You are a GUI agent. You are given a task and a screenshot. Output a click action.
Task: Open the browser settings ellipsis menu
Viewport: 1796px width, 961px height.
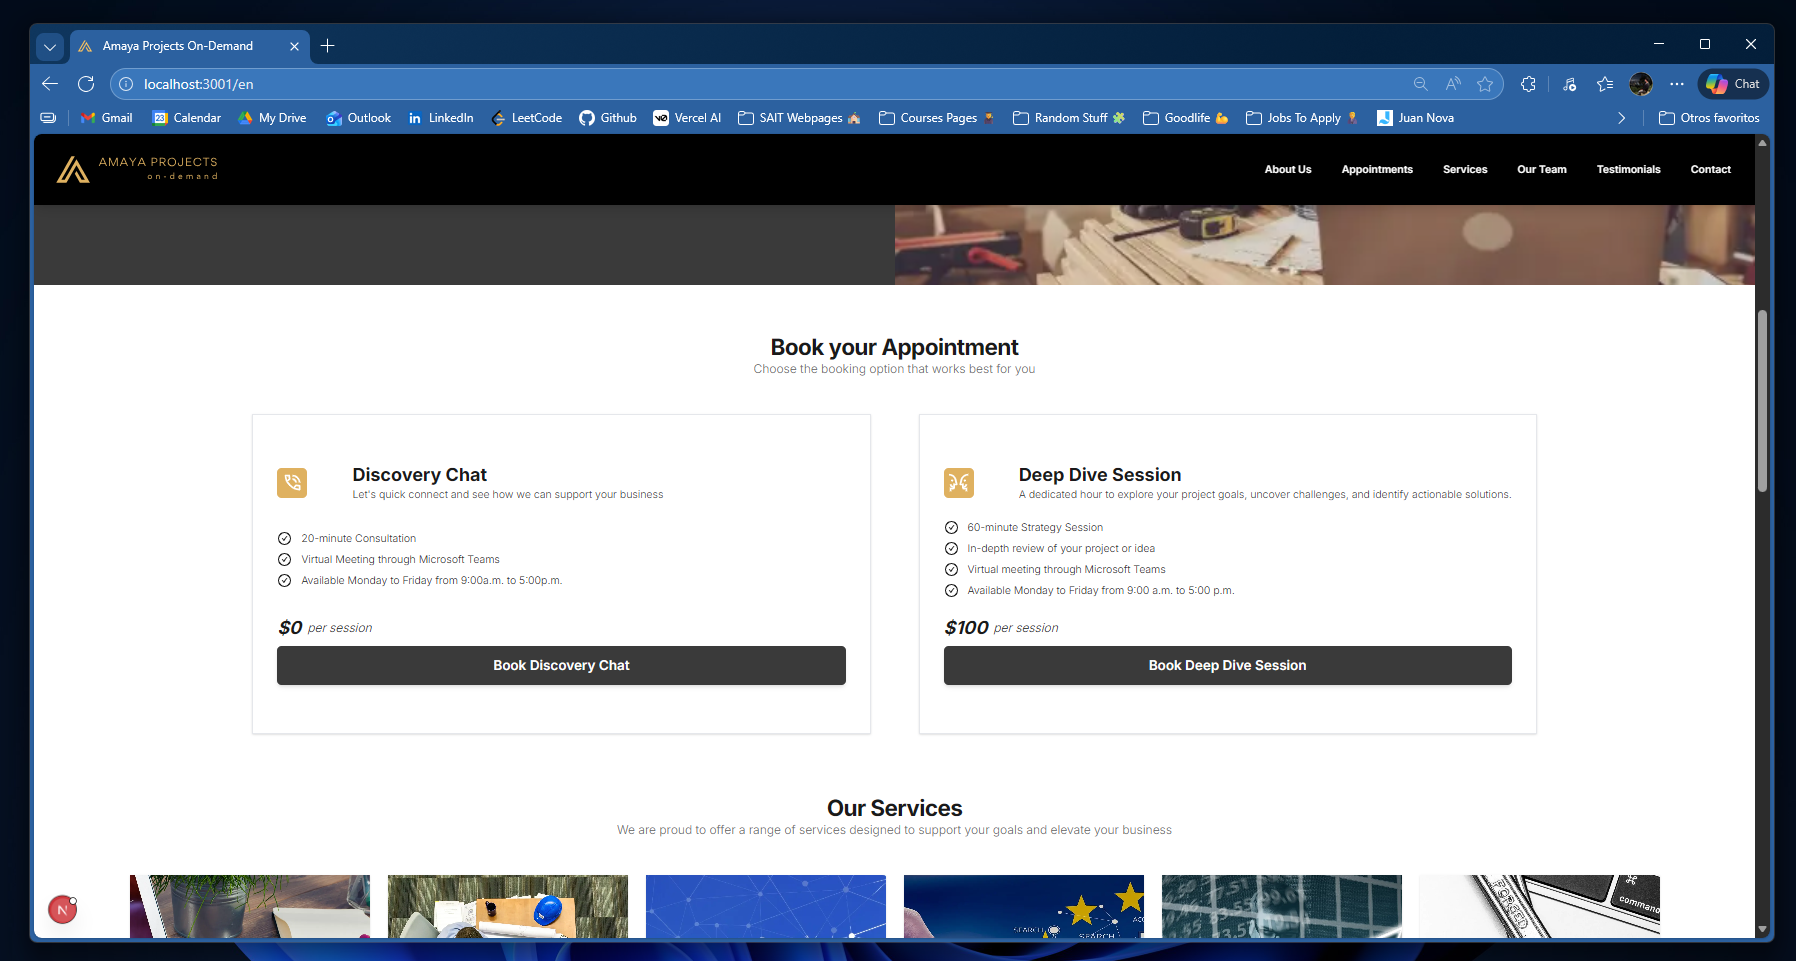(x=1678, y=84)
